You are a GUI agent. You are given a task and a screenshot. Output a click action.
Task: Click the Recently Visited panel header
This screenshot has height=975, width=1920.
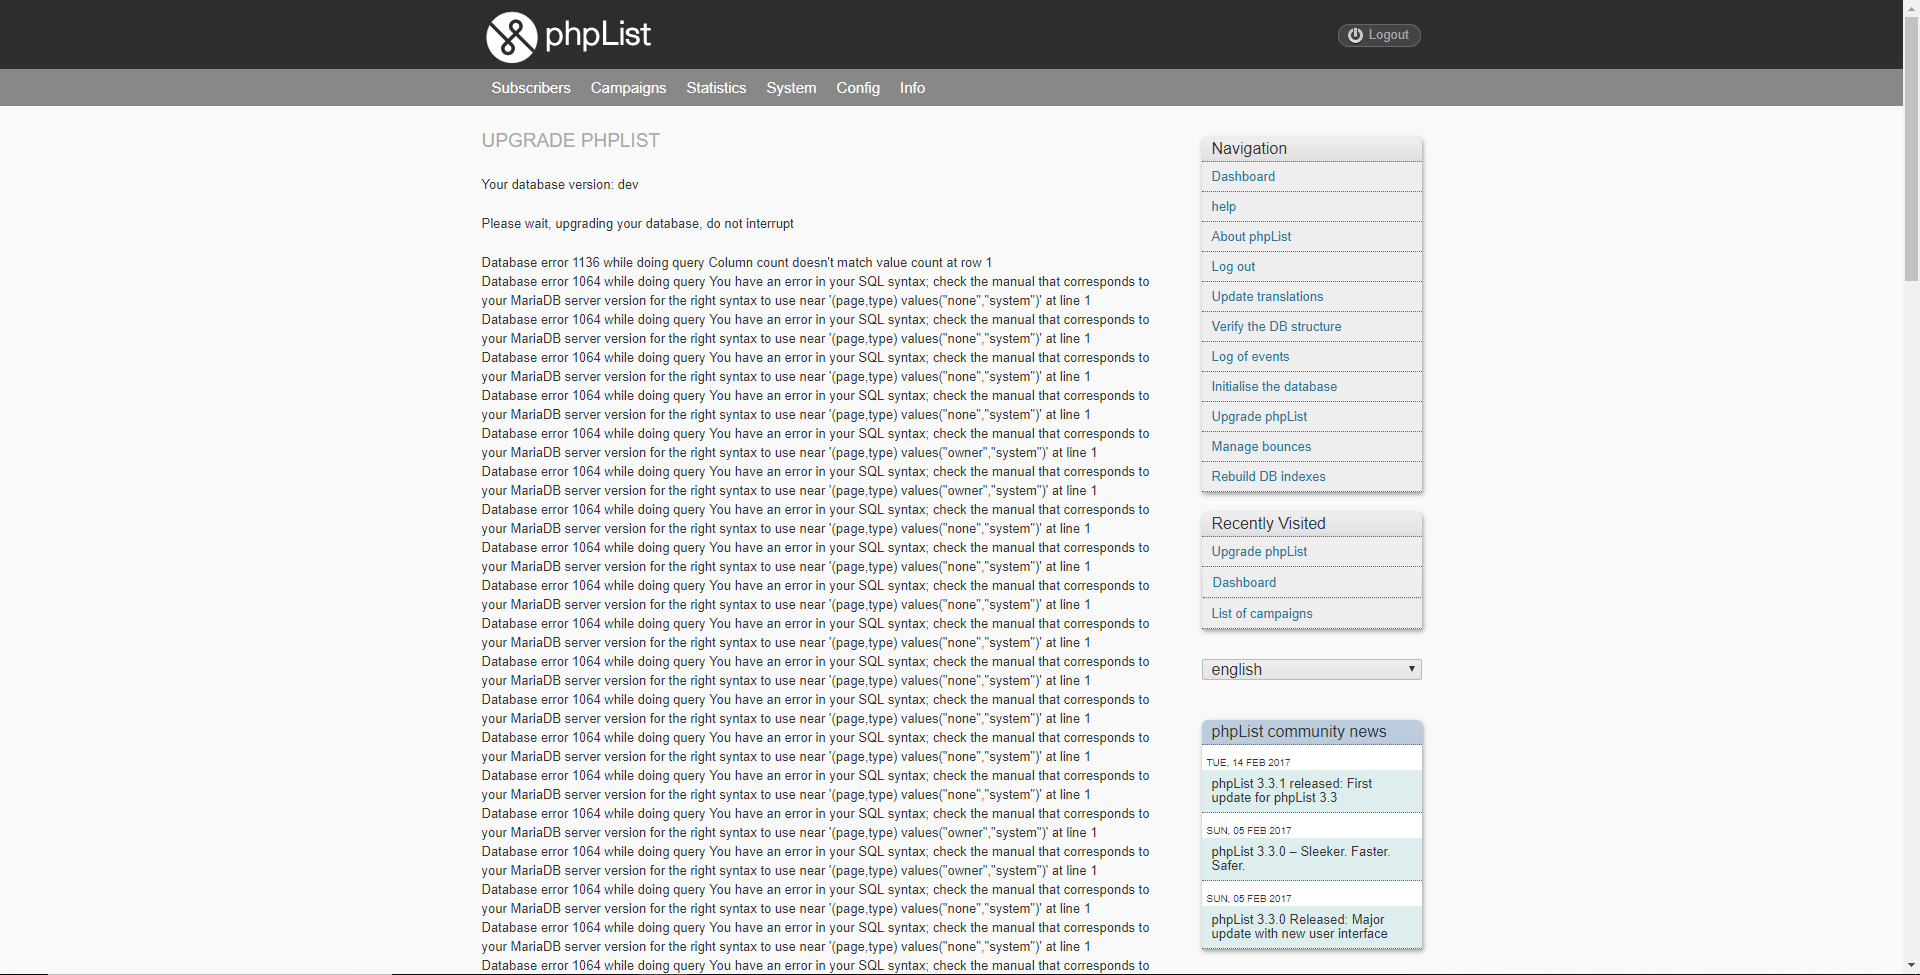1311,524
